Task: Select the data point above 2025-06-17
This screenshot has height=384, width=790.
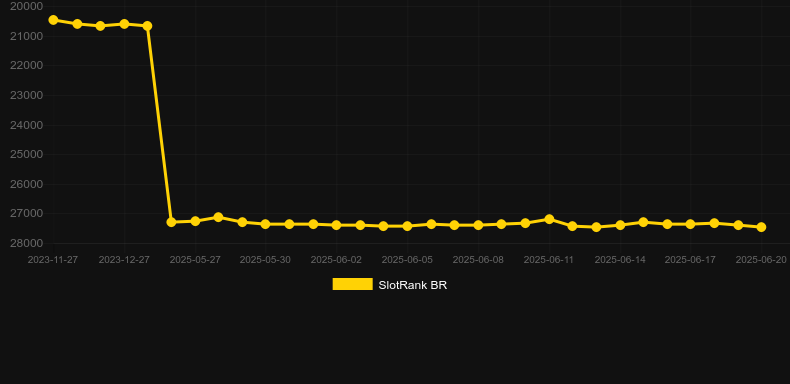Action: pos(690,224)
